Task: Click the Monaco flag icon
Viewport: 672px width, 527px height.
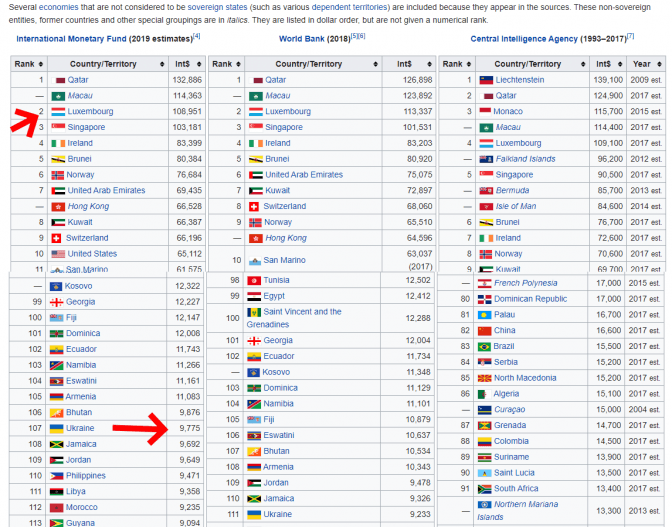Action: click(486, 112)
